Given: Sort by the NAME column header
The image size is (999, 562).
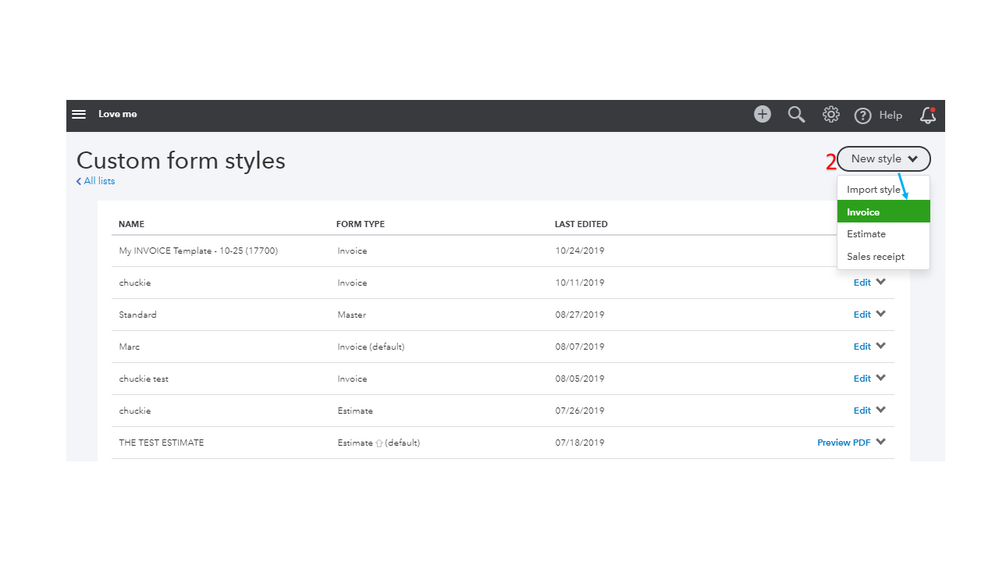Looking at the screenshot, I should click(131, 224).
